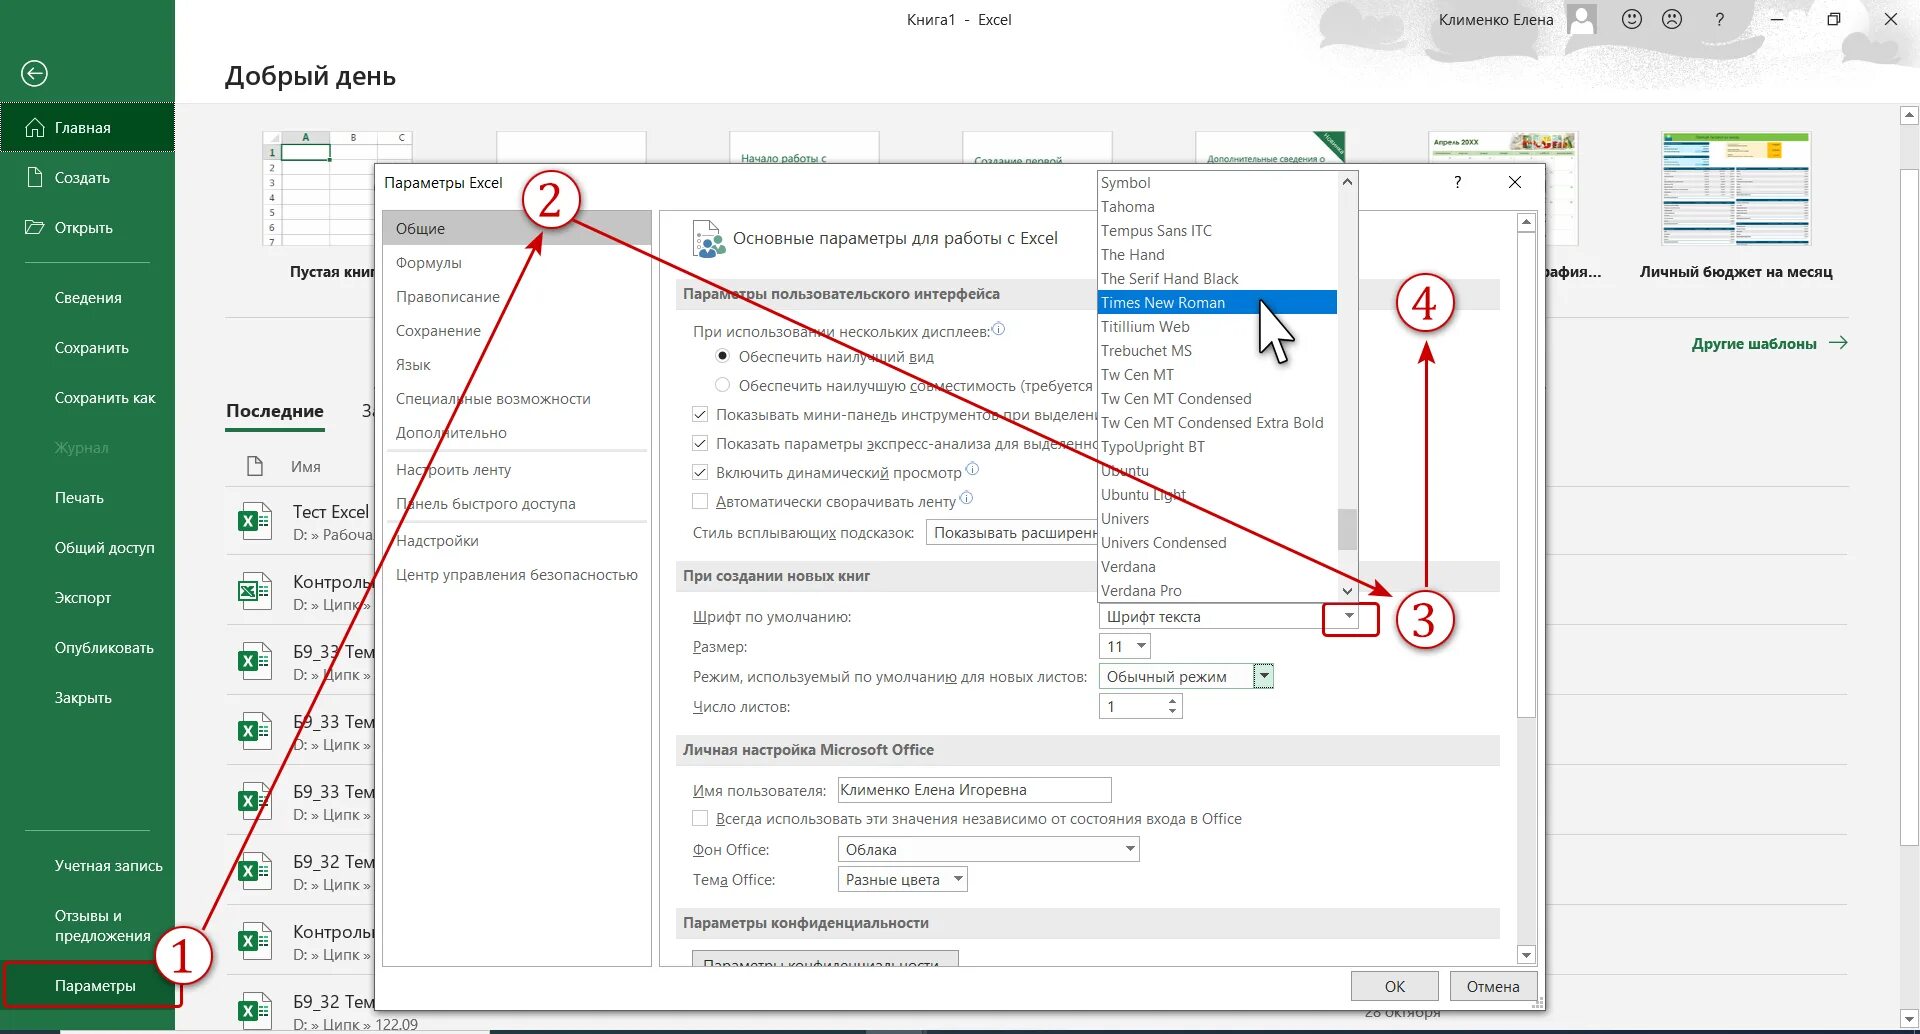Open Excel help question mark in title bar
This screenshot has width=1920, height=1034.
1720,19
